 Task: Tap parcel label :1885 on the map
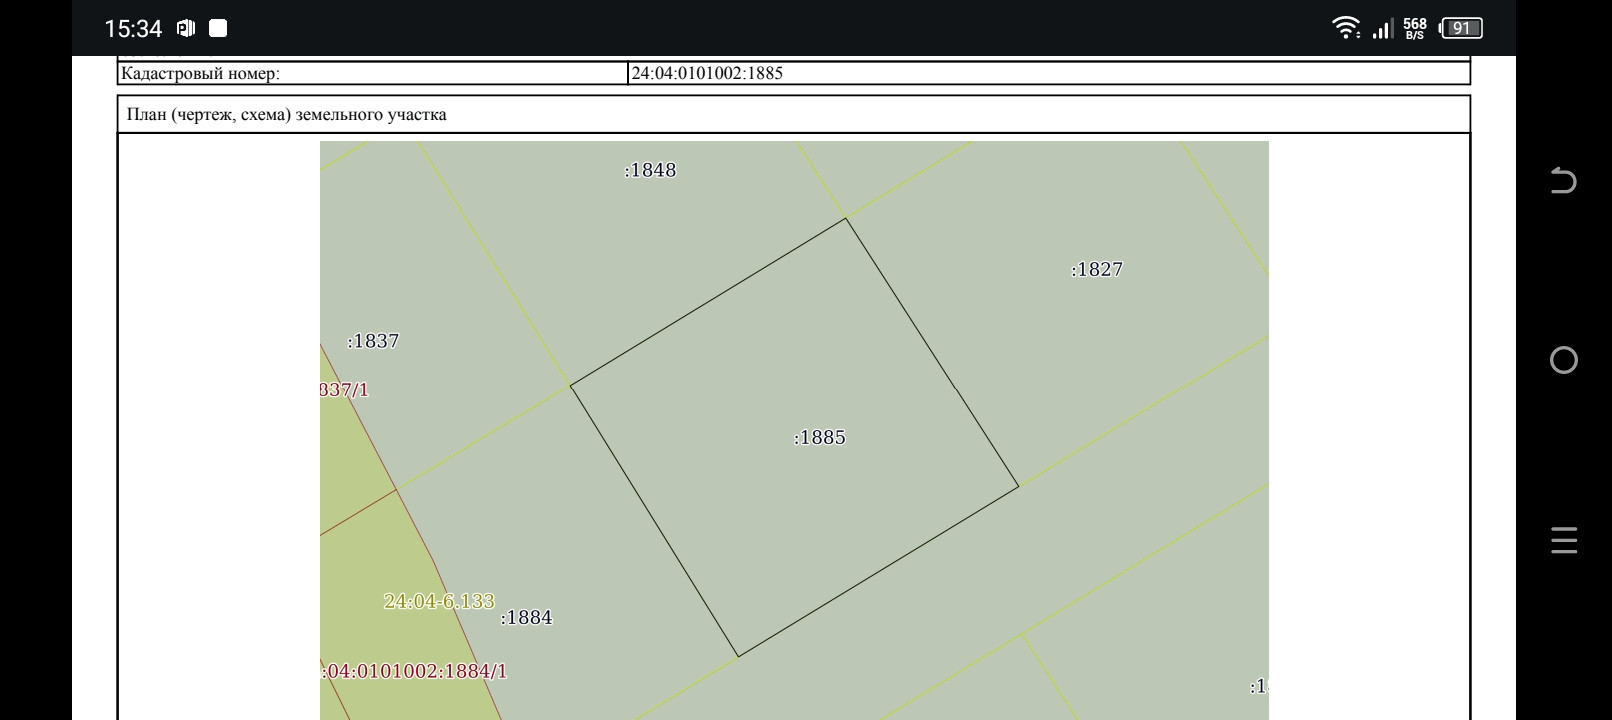click(x=820, y=437)
